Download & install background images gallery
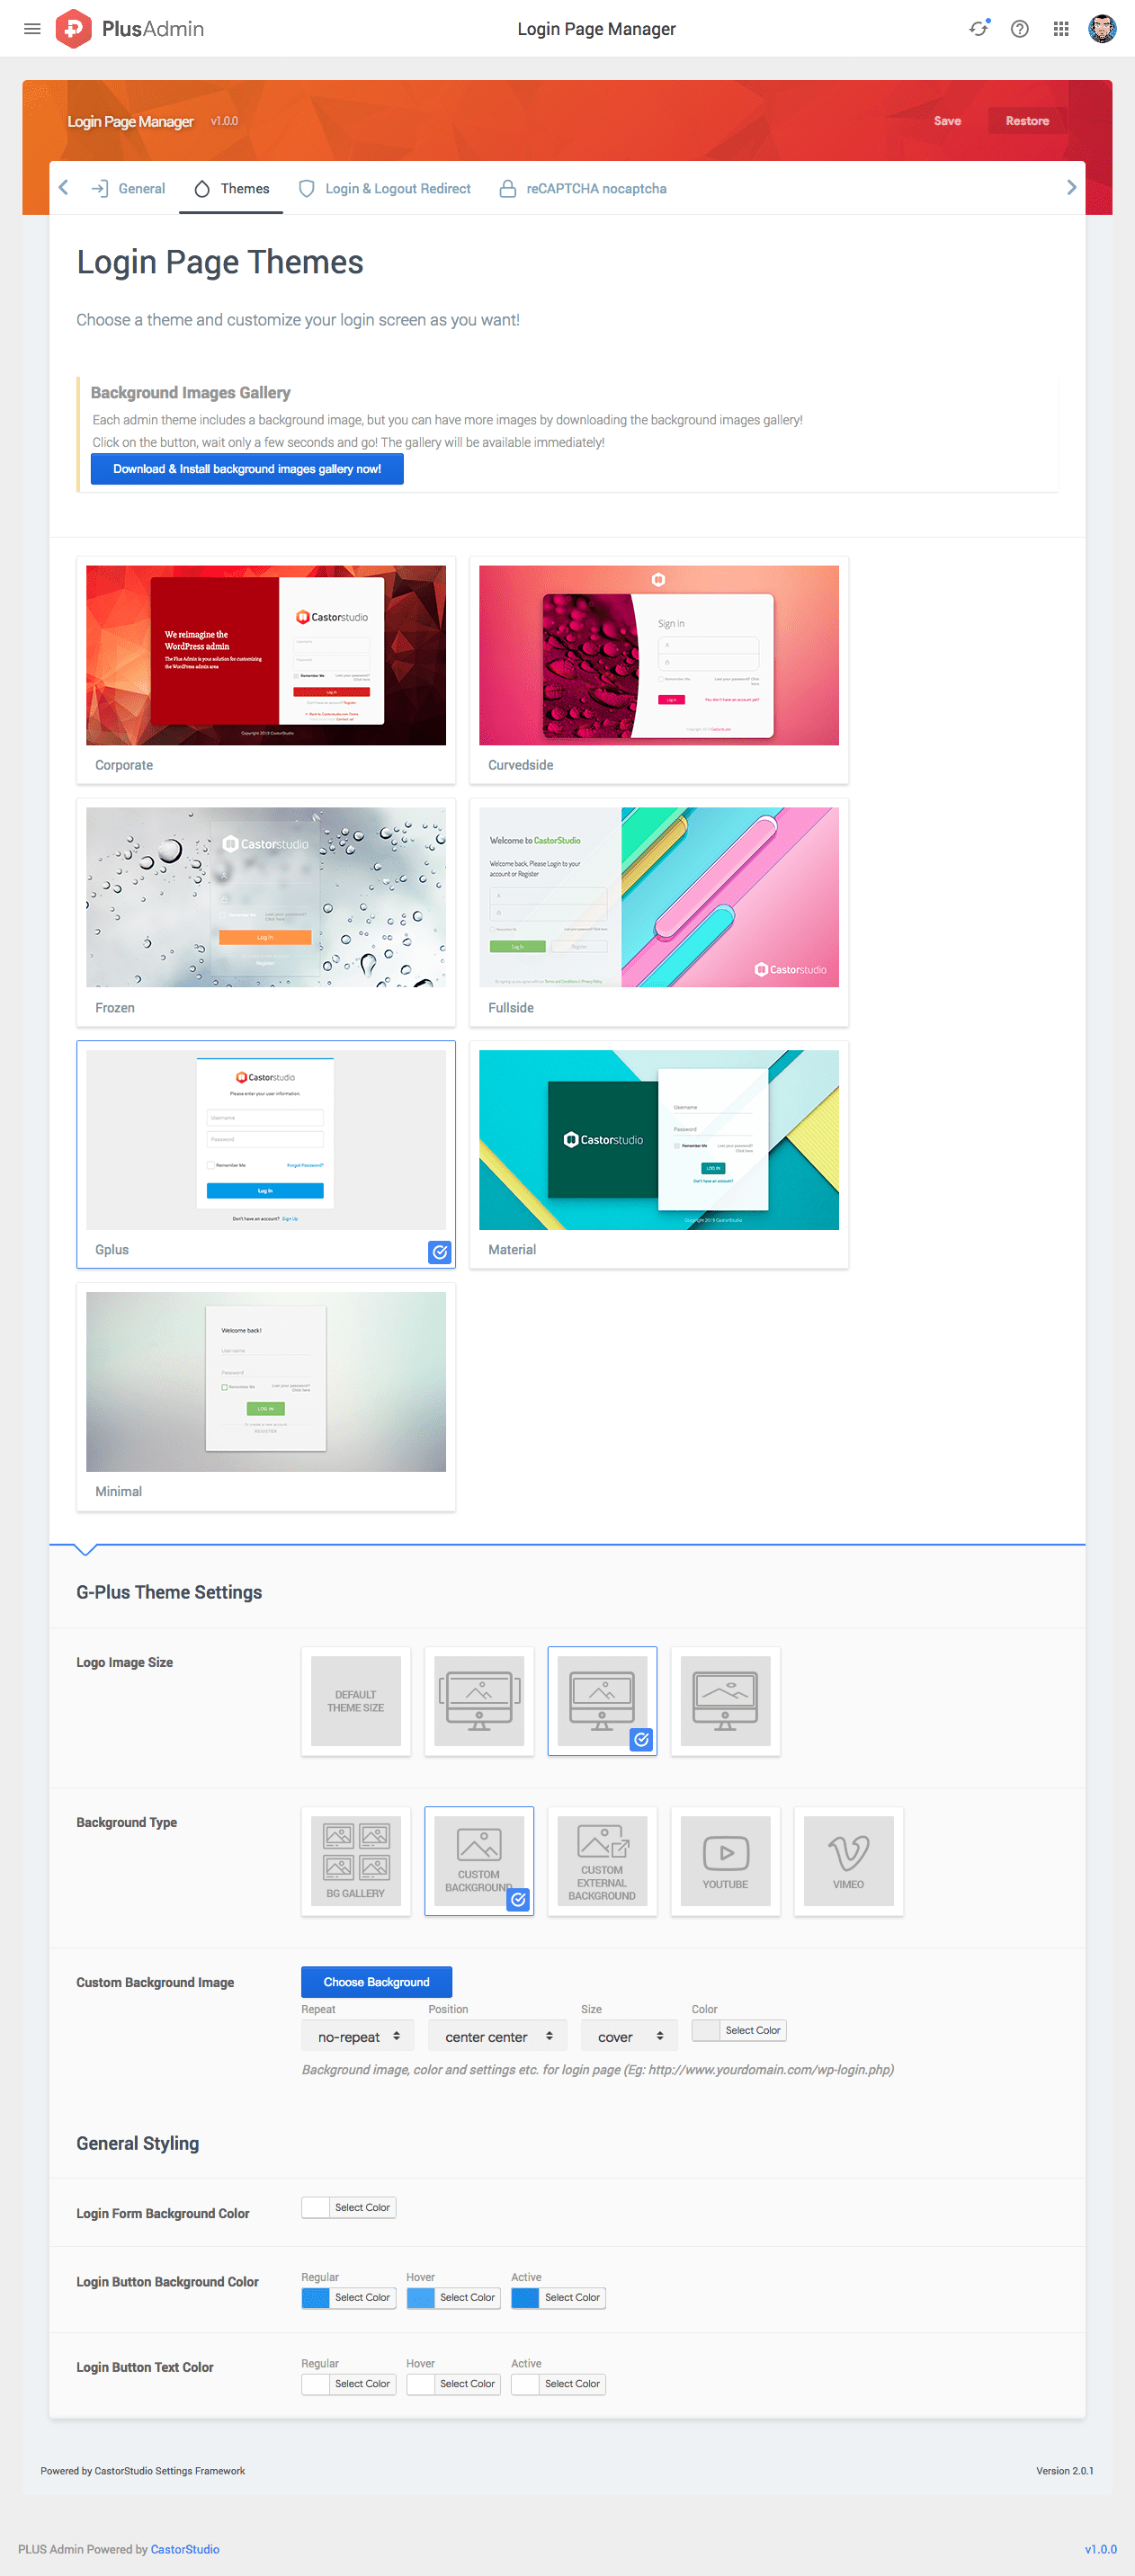1135x2576 pixels. 247,469
